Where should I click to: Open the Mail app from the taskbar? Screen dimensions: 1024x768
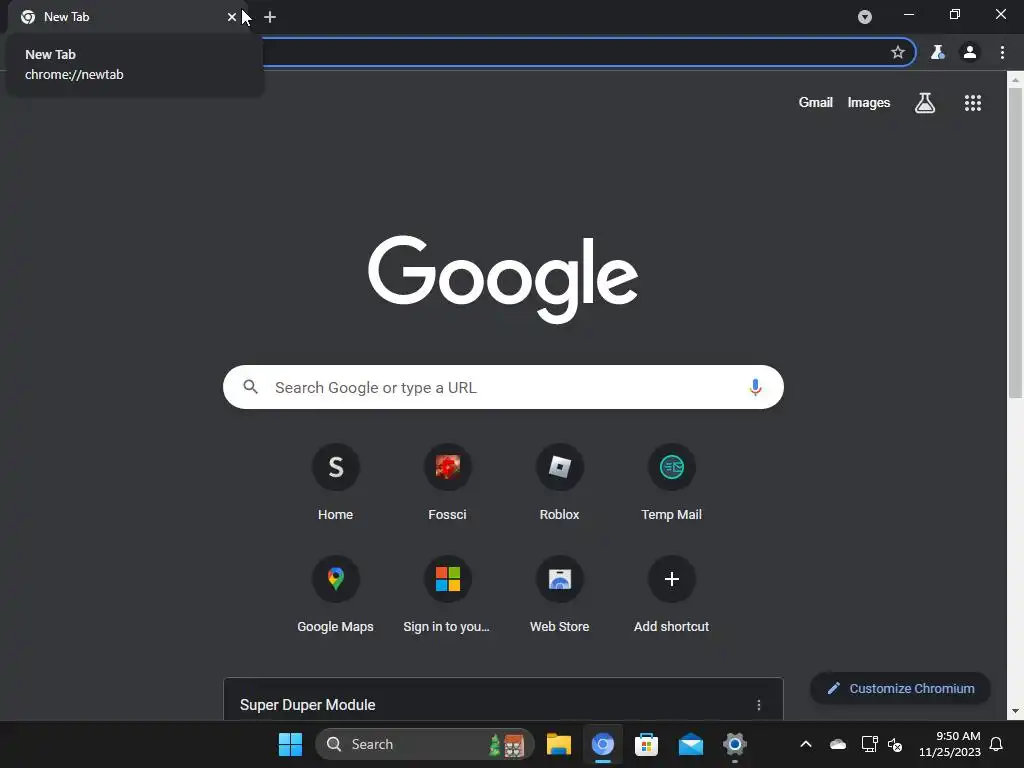(x=690, y=744)
